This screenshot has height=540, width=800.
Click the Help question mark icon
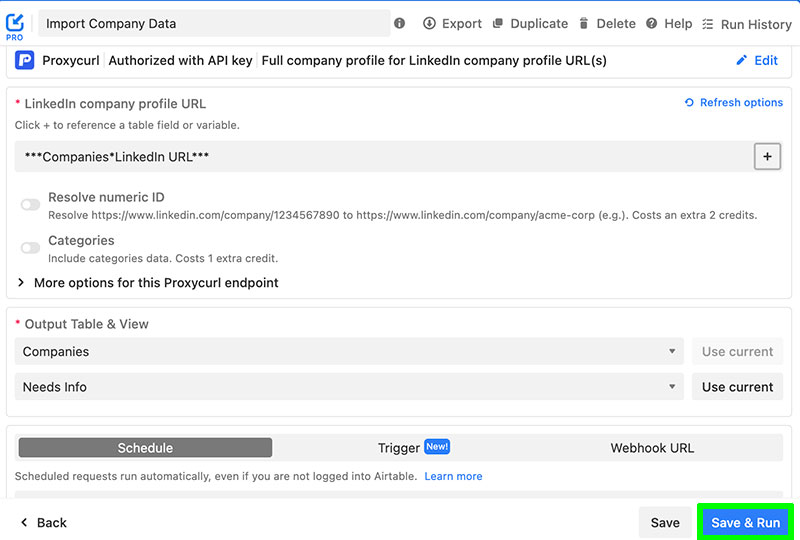(x=652, y=23)
